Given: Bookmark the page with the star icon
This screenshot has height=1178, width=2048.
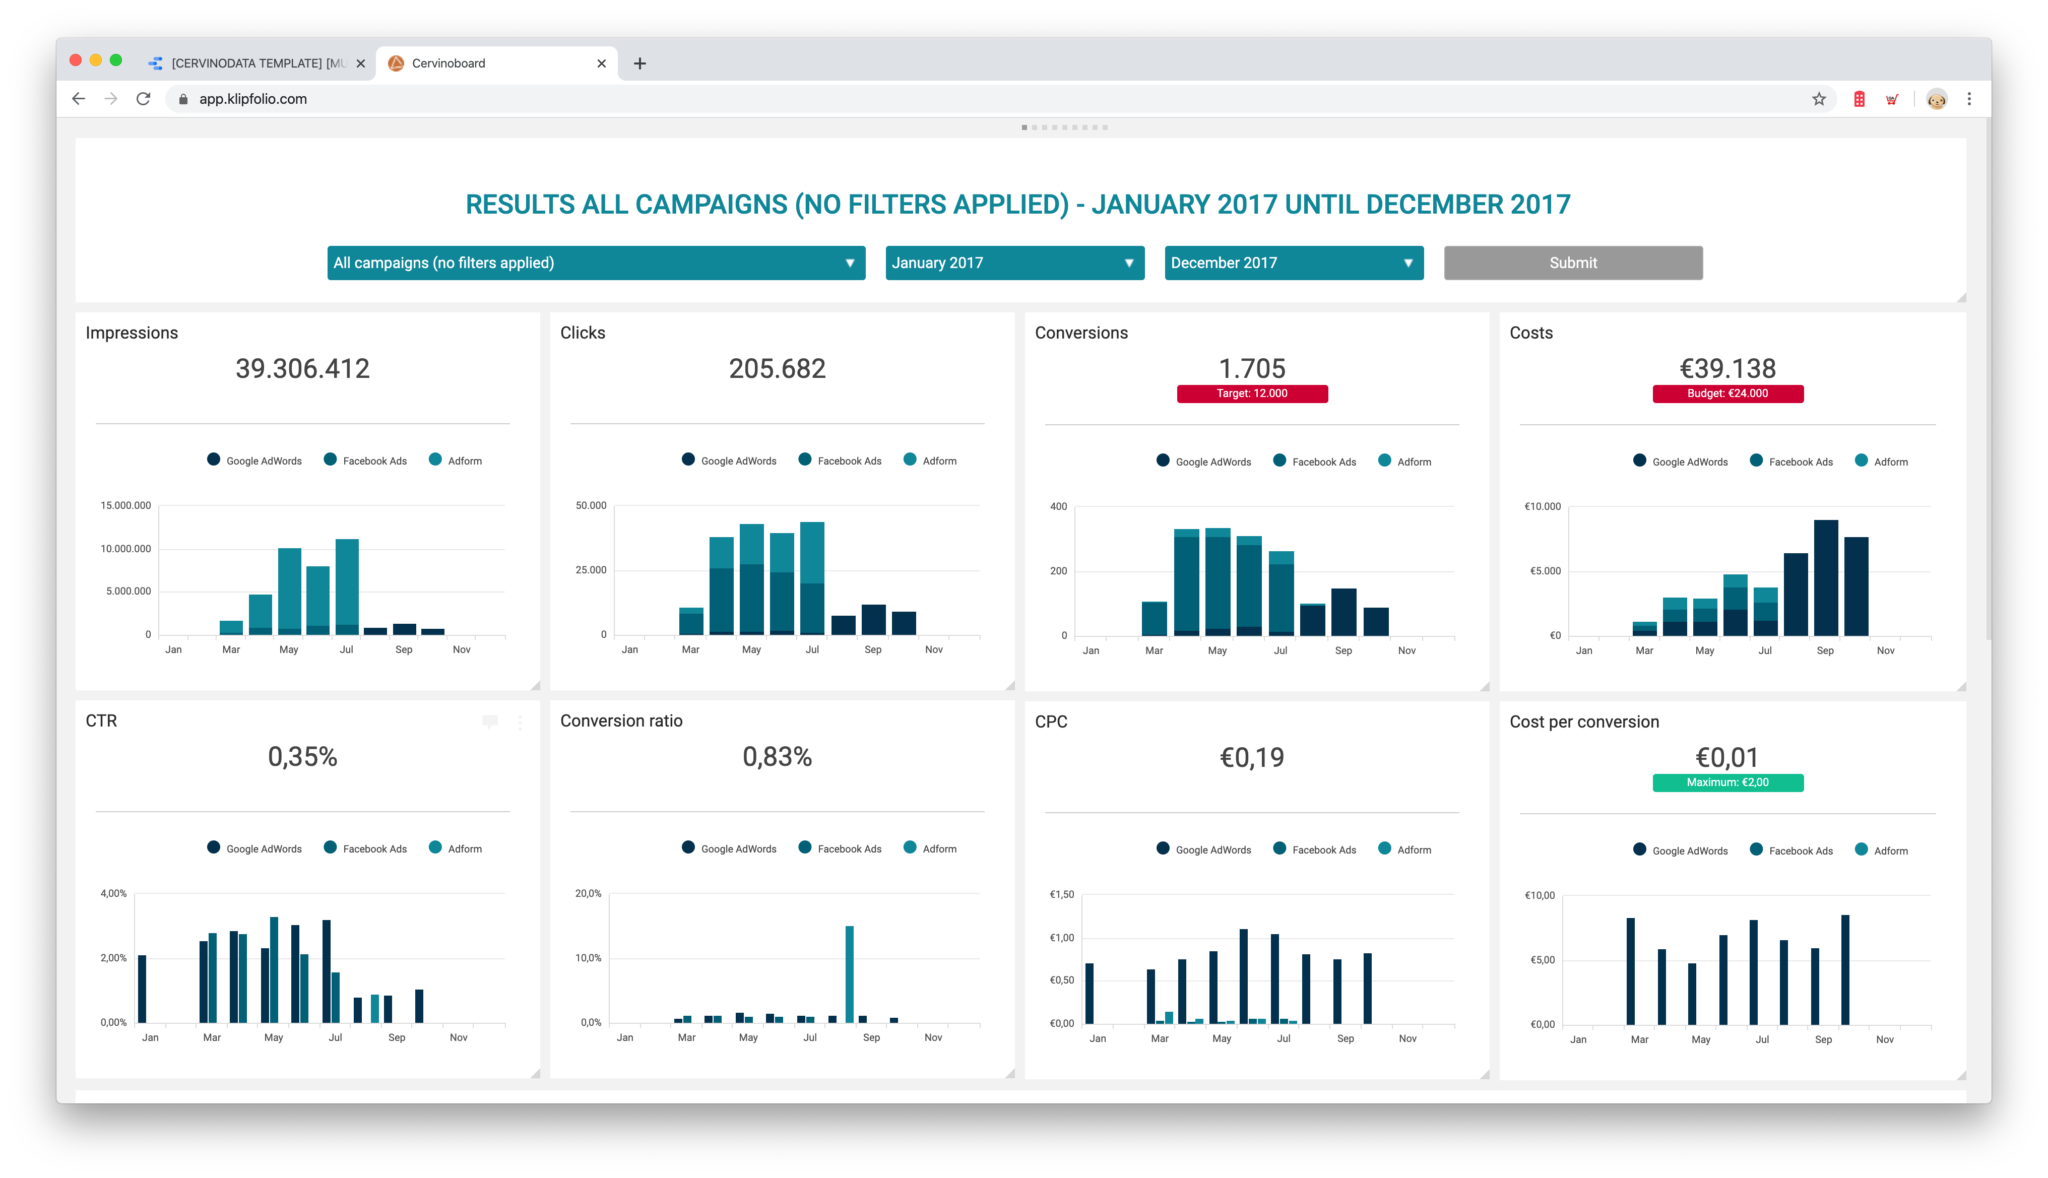Looking at the screenshot, I should pyautogui.click(x=1818, y=98).
